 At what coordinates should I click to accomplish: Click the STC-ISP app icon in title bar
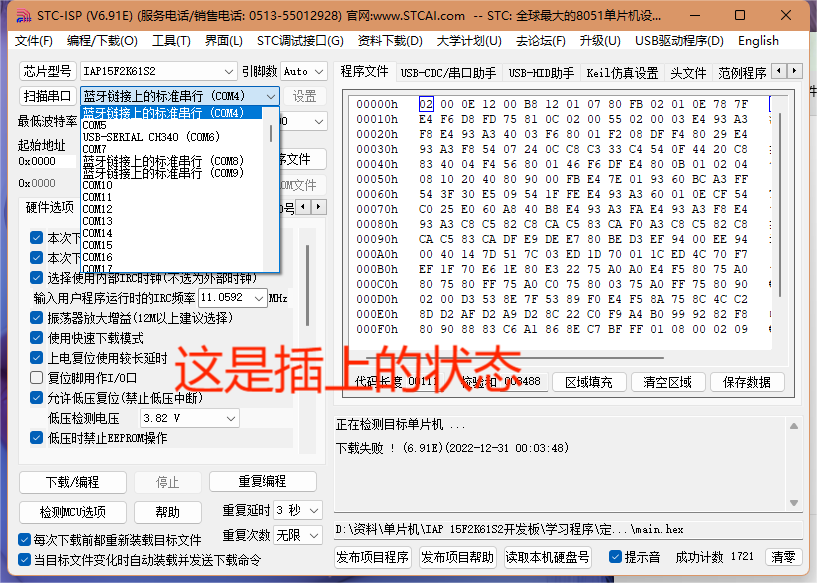[x=23, y=16]
